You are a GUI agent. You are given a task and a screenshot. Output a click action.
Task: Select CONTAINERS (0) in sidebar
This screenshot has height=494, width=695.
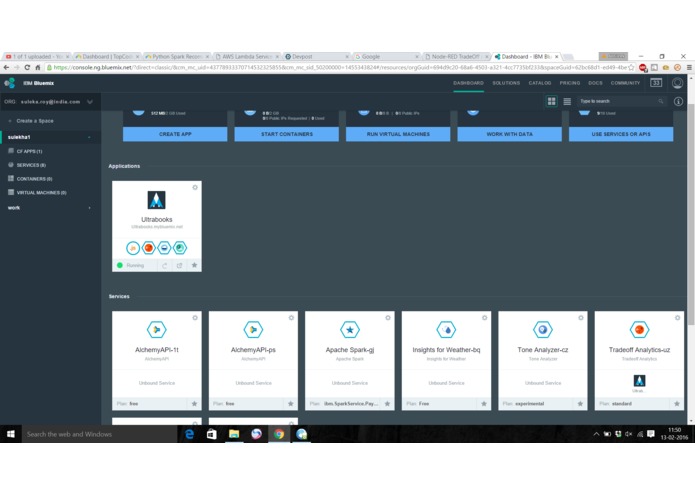click(34, 179)
